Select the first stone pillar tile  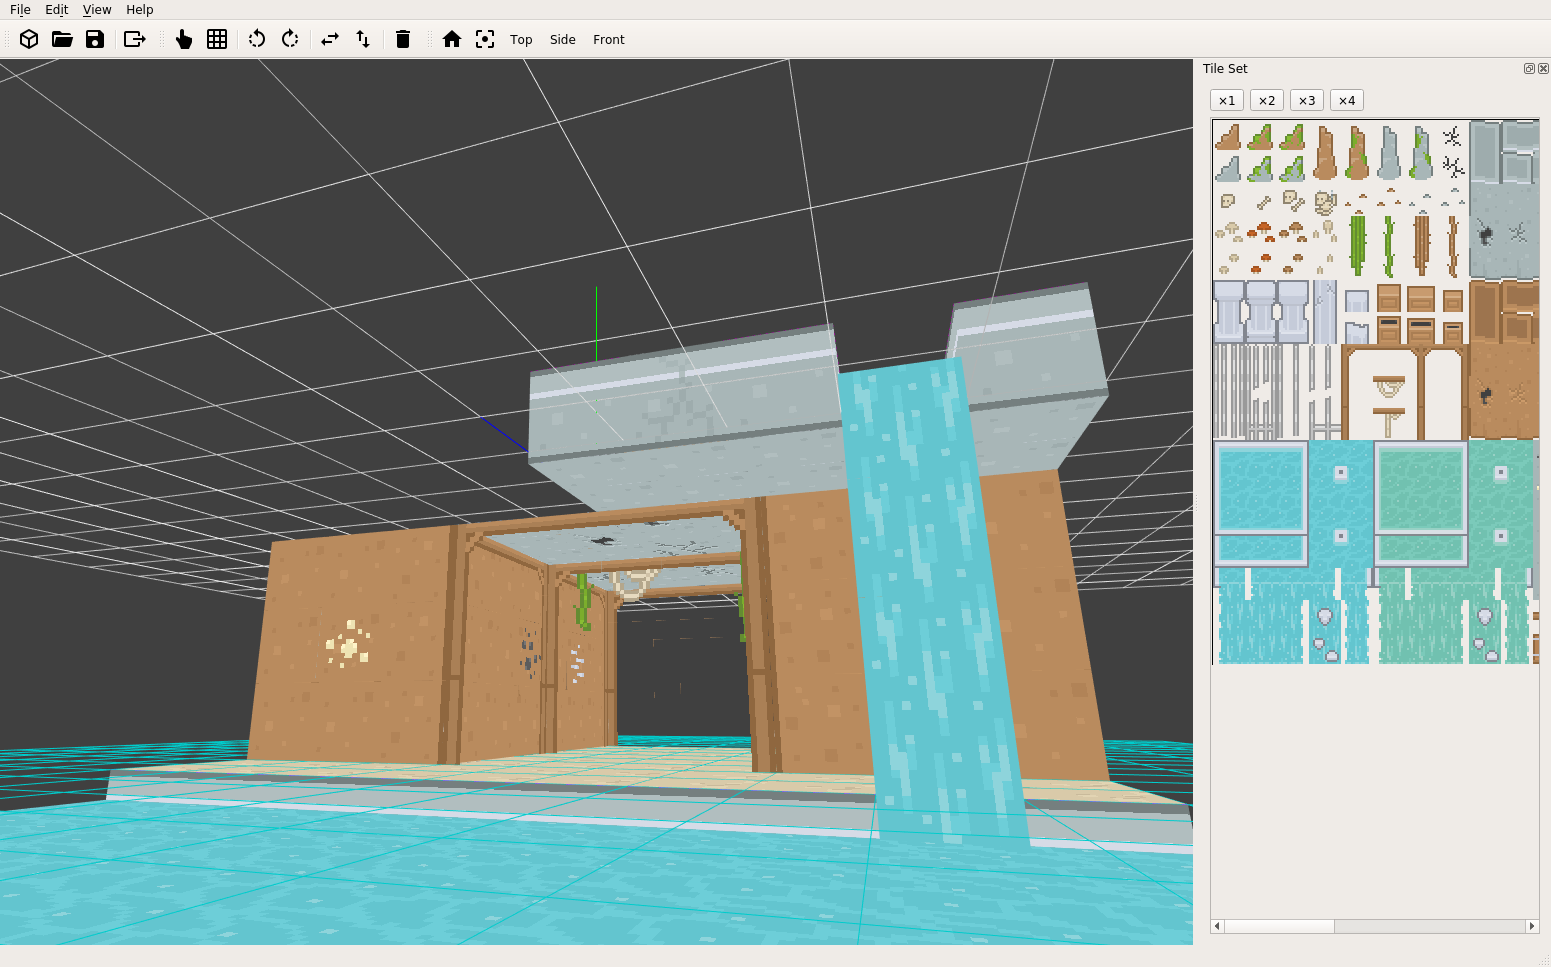(1229, 311)
